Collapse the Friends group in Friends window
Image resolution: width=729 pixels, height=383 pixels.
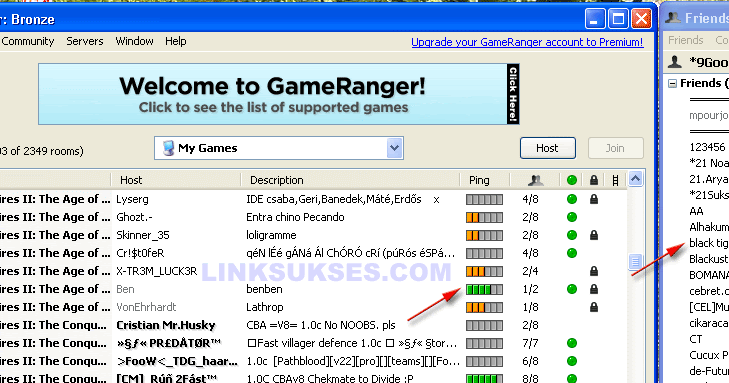pyautogui.click(x=672, y=84)
